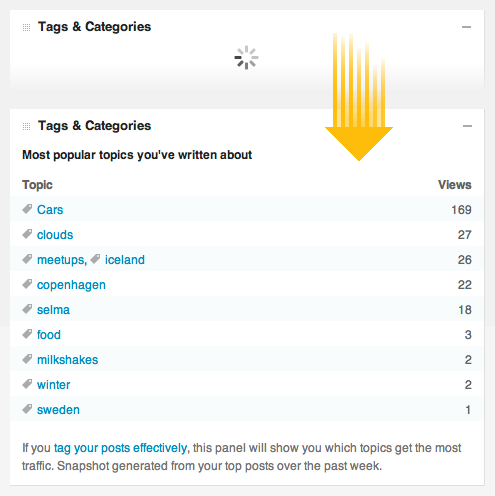
Task: Open the sweden tag link
Action: coord(58,410)
